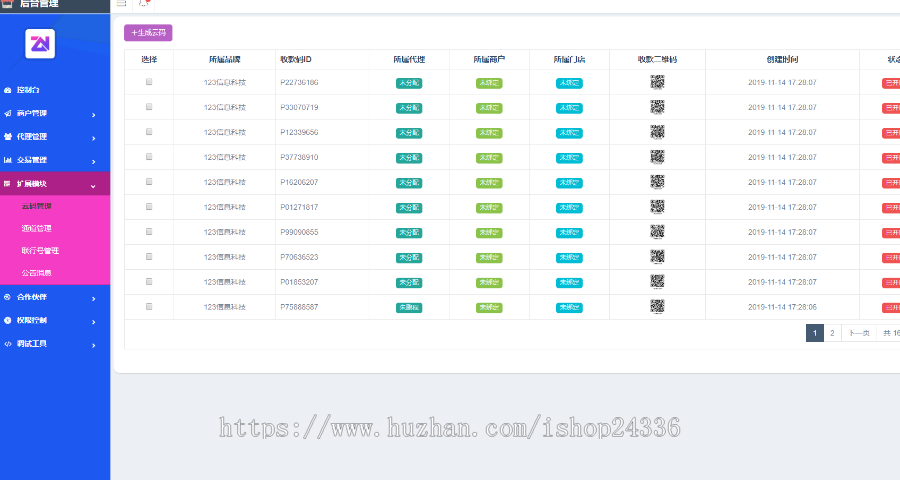Click the 所属品牌 column header
Image resolution: width=900 pixels, height=480 pixels.
coord(224,60)
